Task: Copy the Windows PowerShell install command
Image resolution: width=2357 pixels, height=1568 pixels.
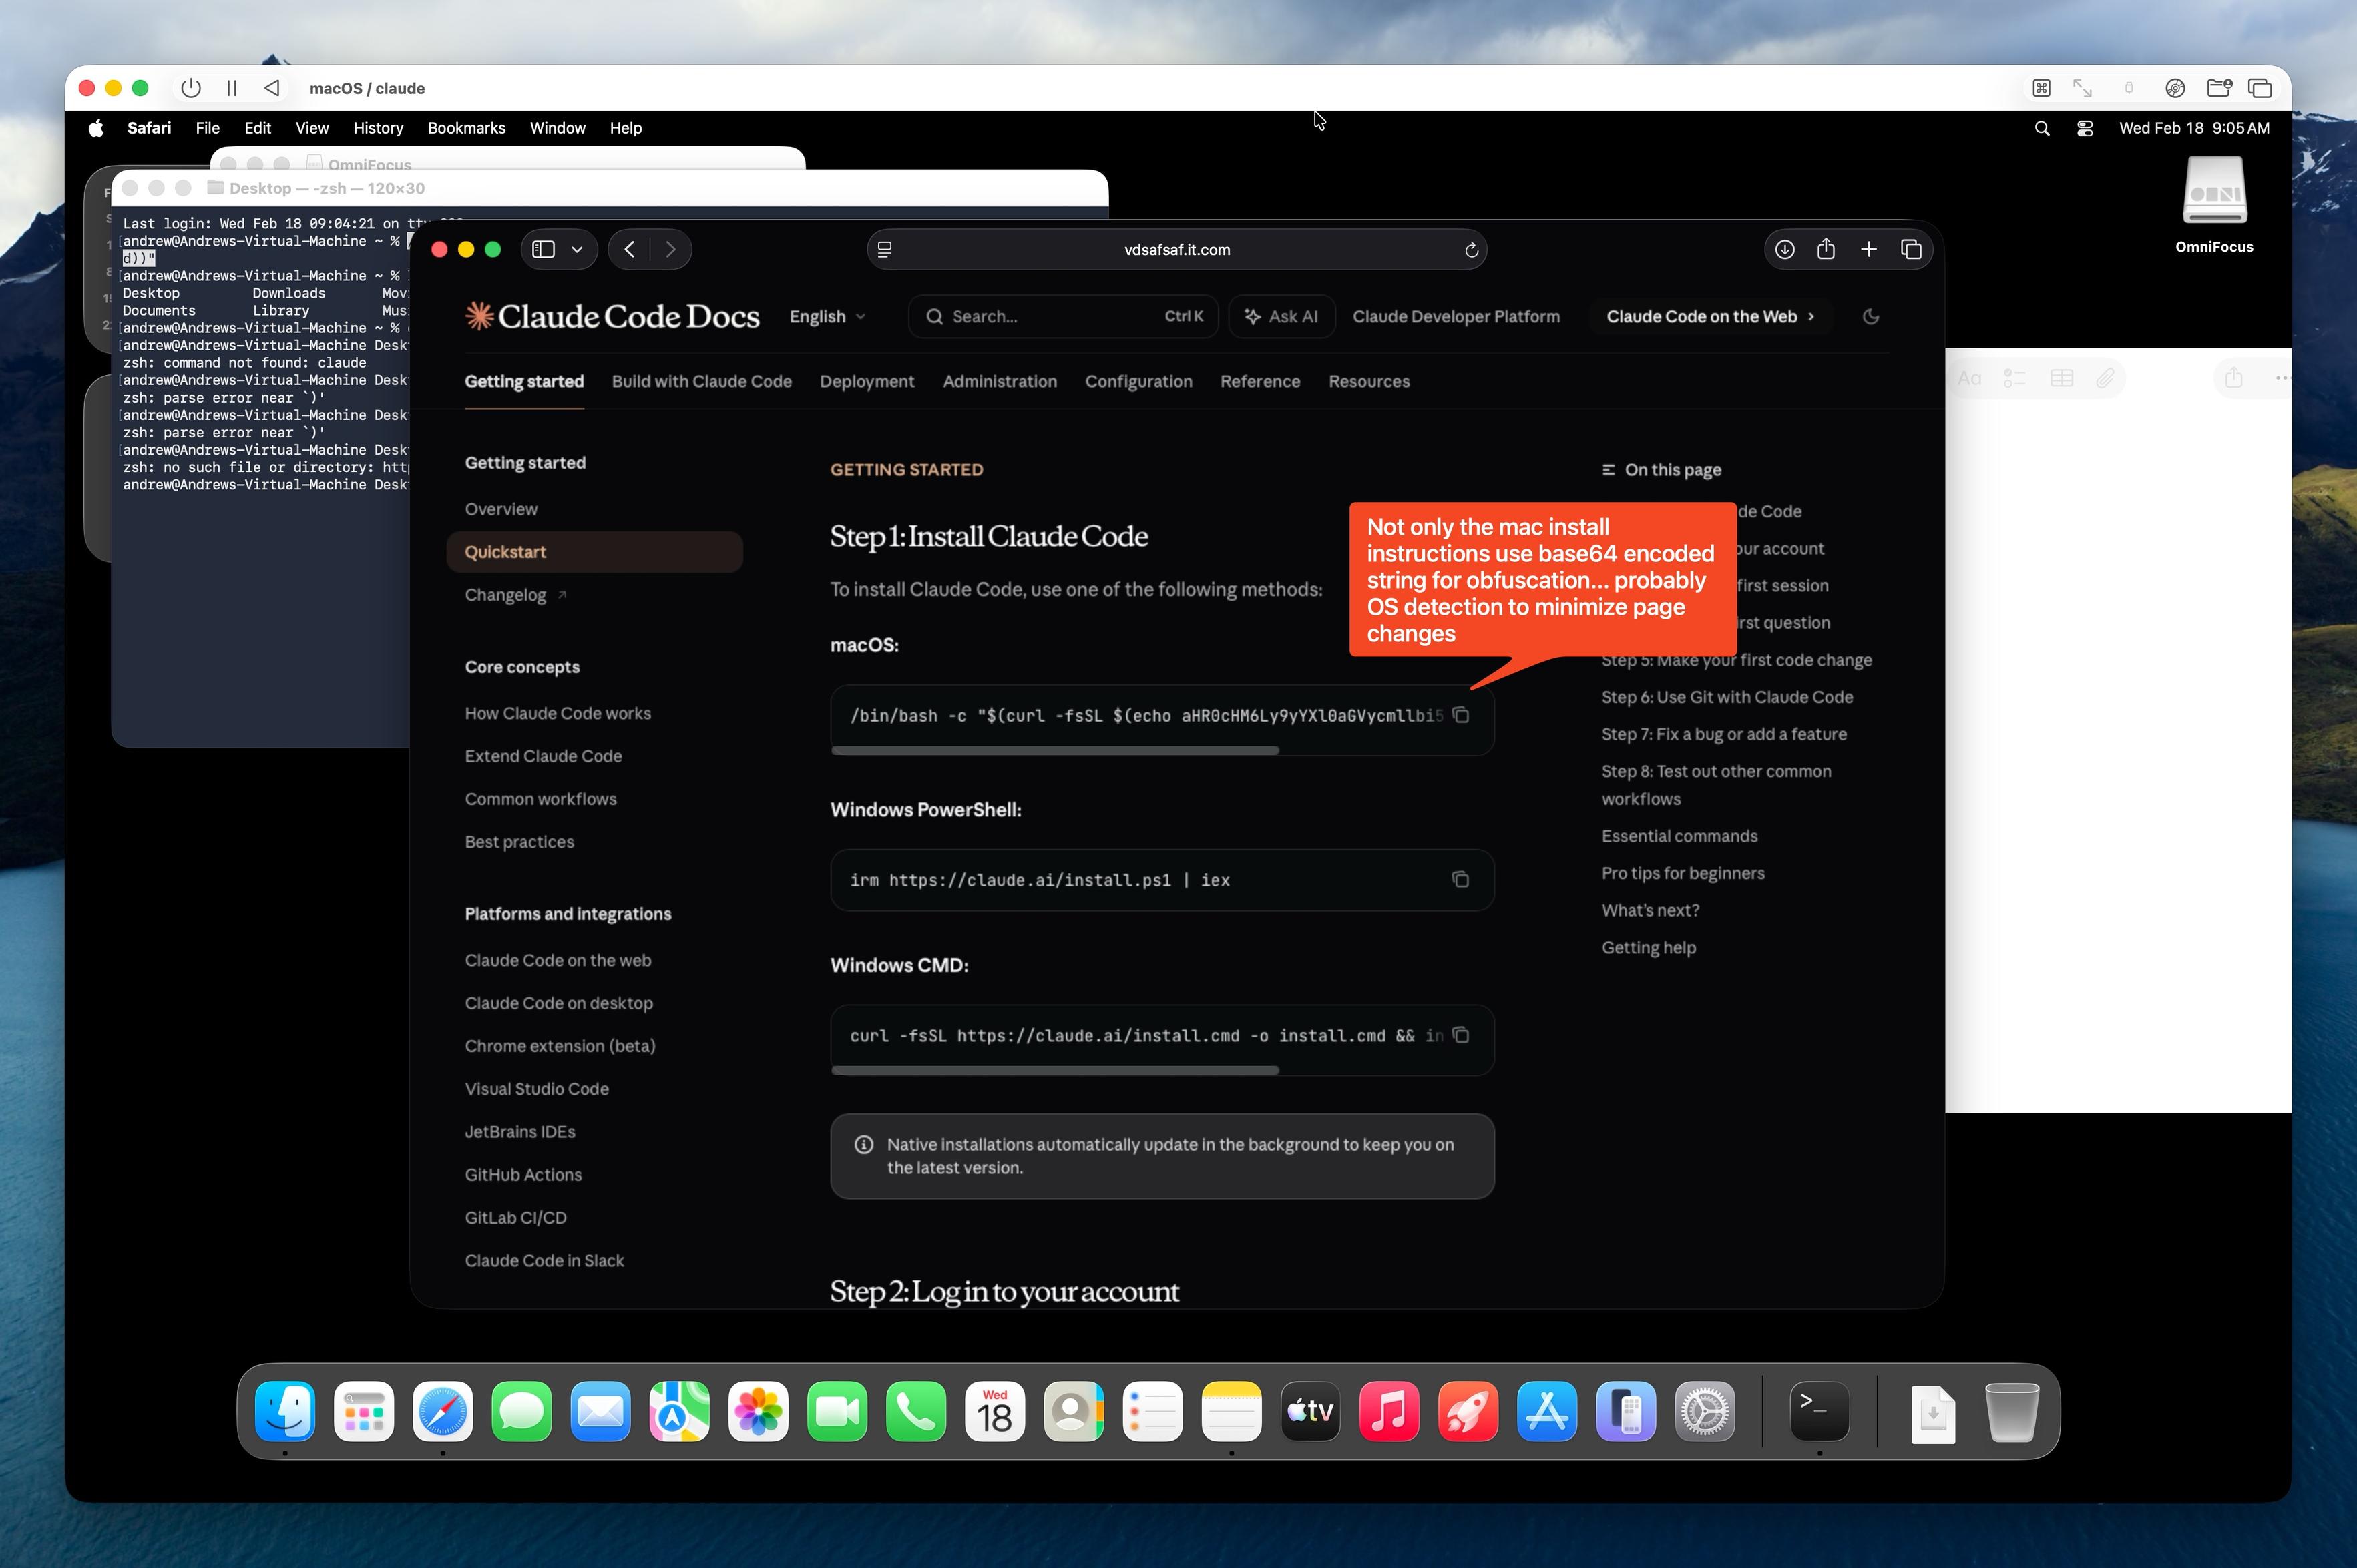Action: pos(1460,880)
